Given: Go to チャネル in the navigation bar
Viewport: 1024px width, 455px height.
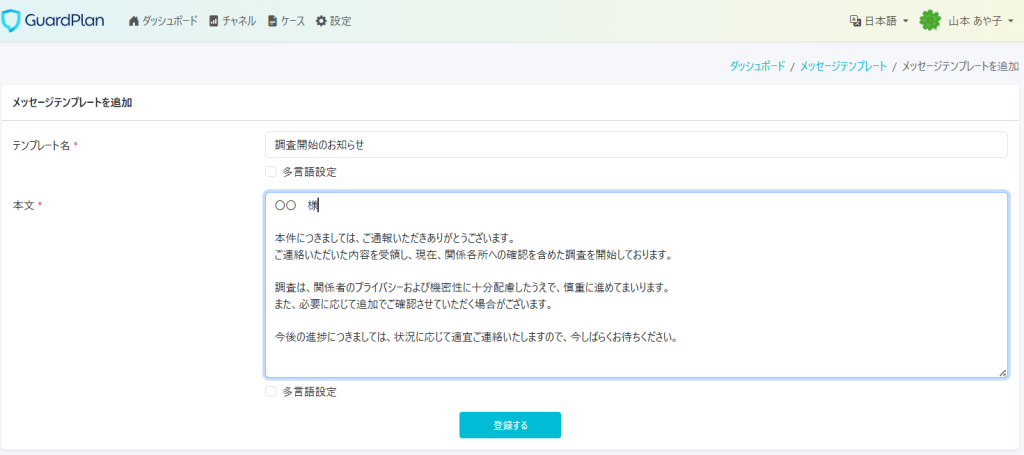Looking at the screenshot, I should 239,21.
